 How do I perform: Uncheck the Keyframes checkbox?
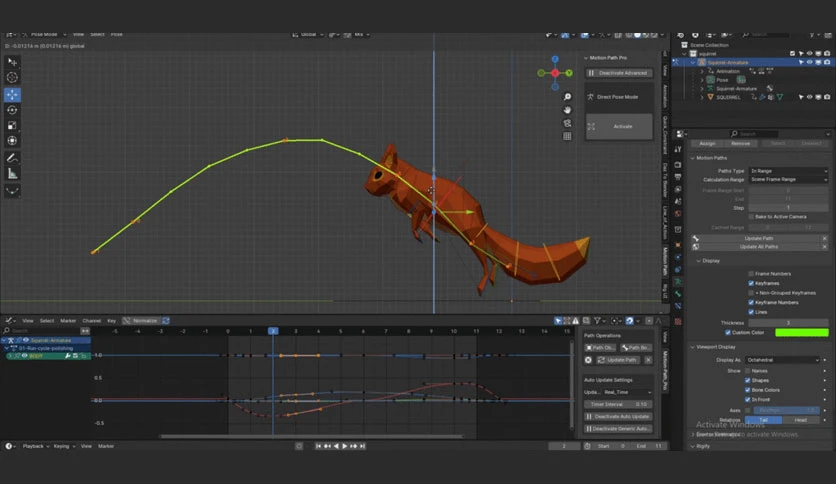751,283
